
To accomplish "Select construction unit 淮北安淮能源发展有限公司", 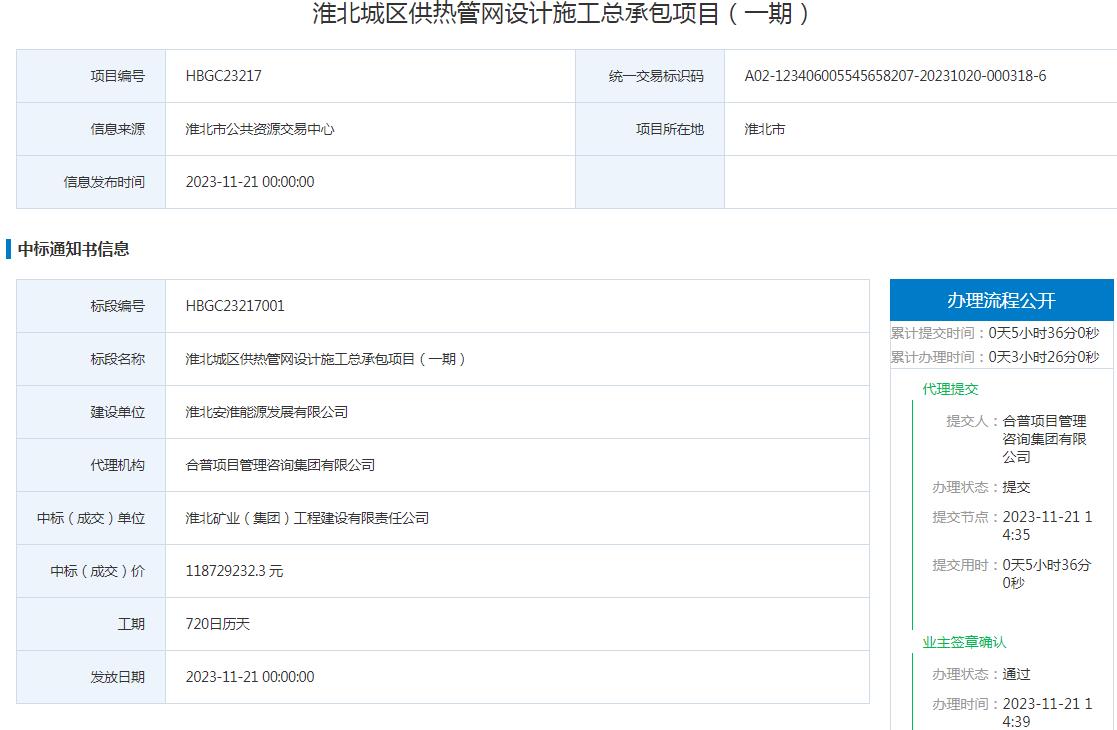I will click(267, 412).
